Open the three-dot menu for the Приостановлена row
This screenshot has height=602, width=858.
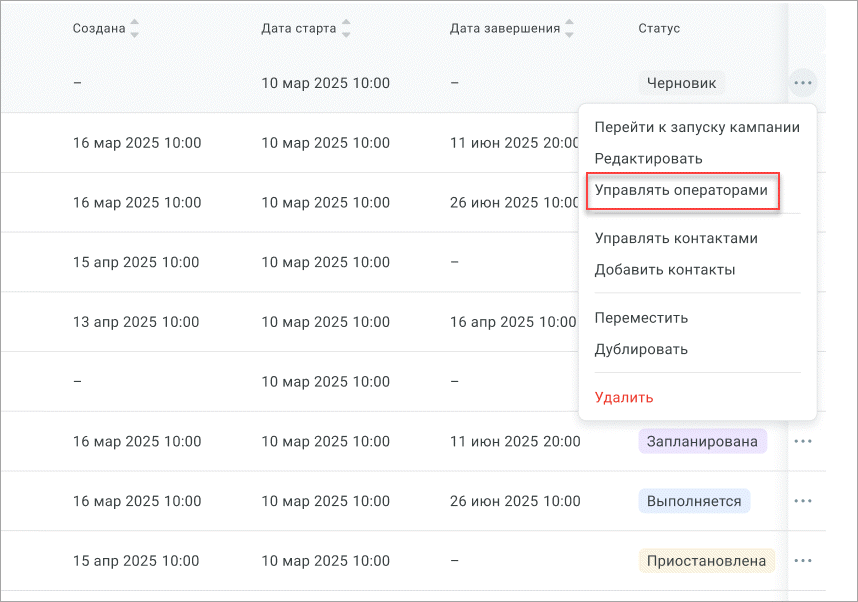pyautogui.click(x=802, y=560)
